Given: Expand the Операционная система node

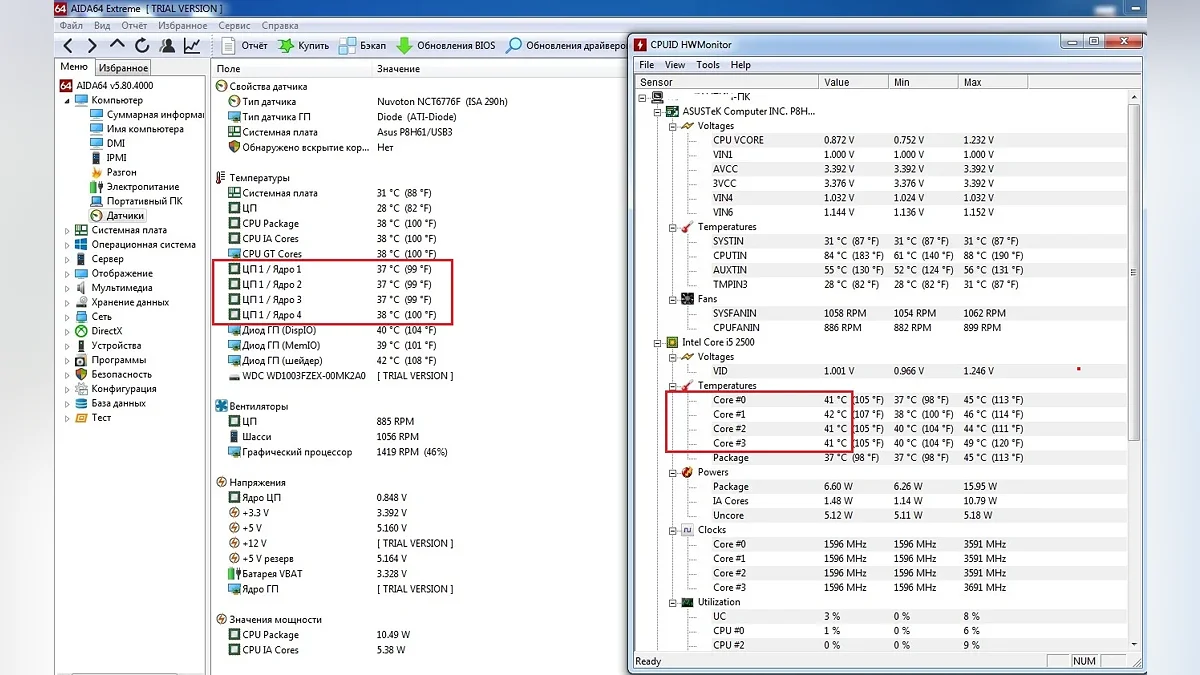Looking at the screenshot, I should coord(68,245).
